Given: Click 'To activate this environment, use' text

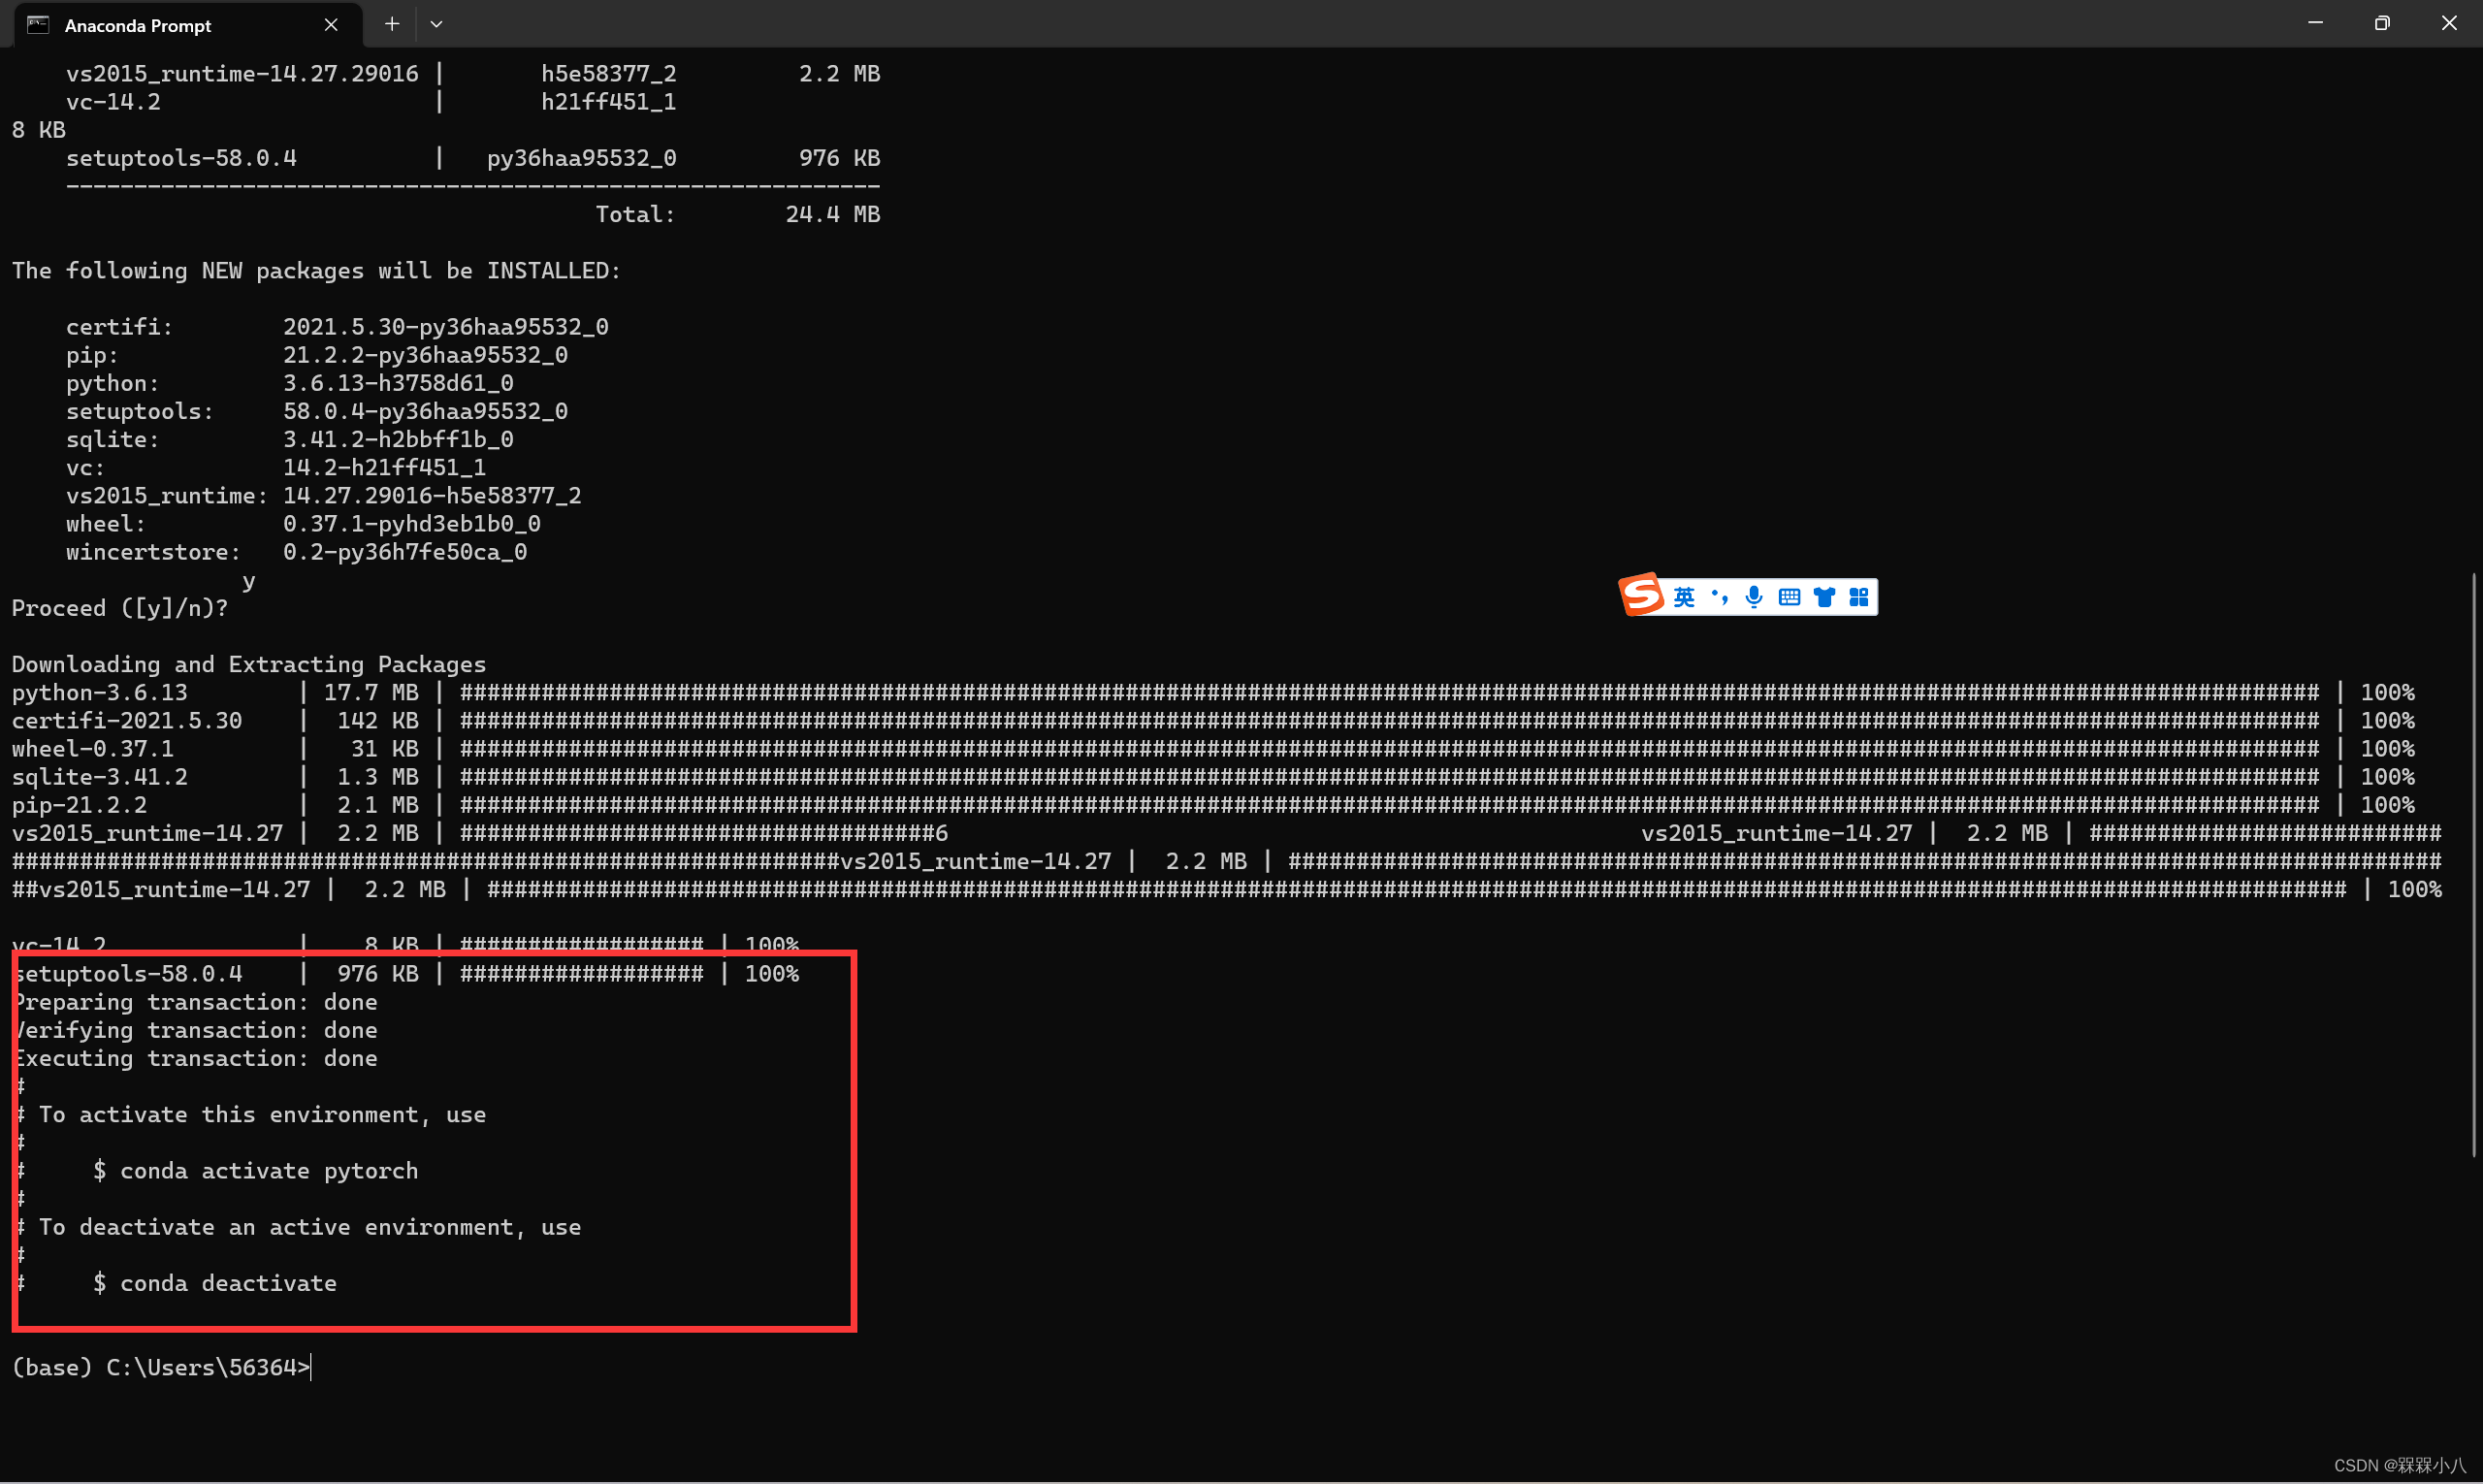Looking at the screenshot, I should tap(262, 1114).
